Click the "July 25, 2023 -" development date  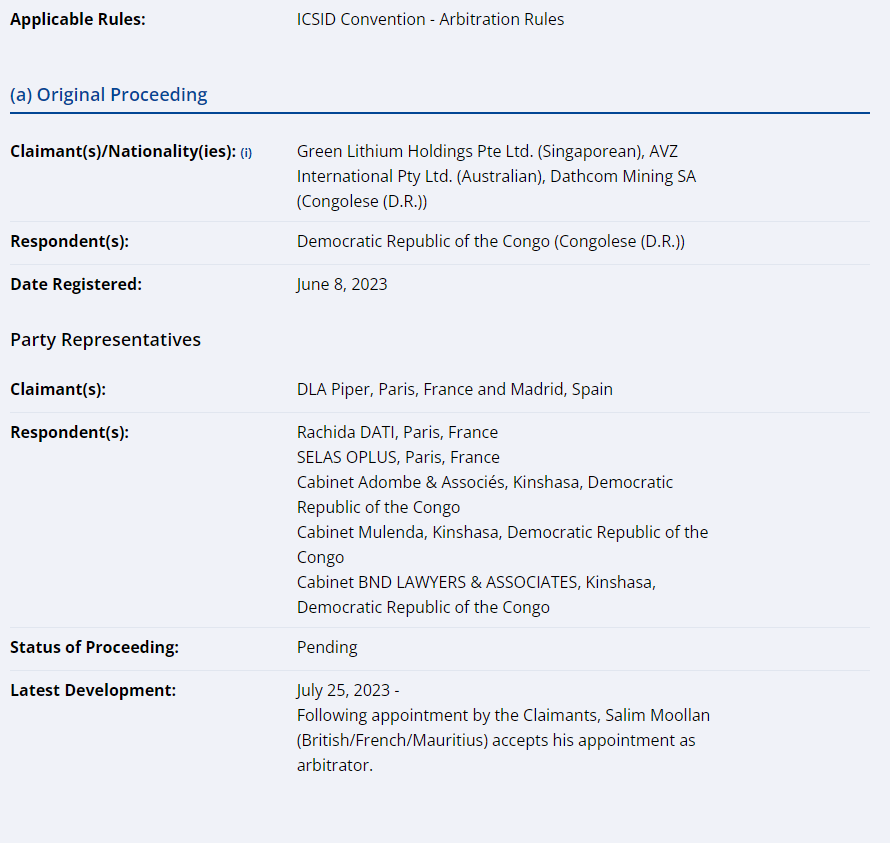click(x=347, y=690)
